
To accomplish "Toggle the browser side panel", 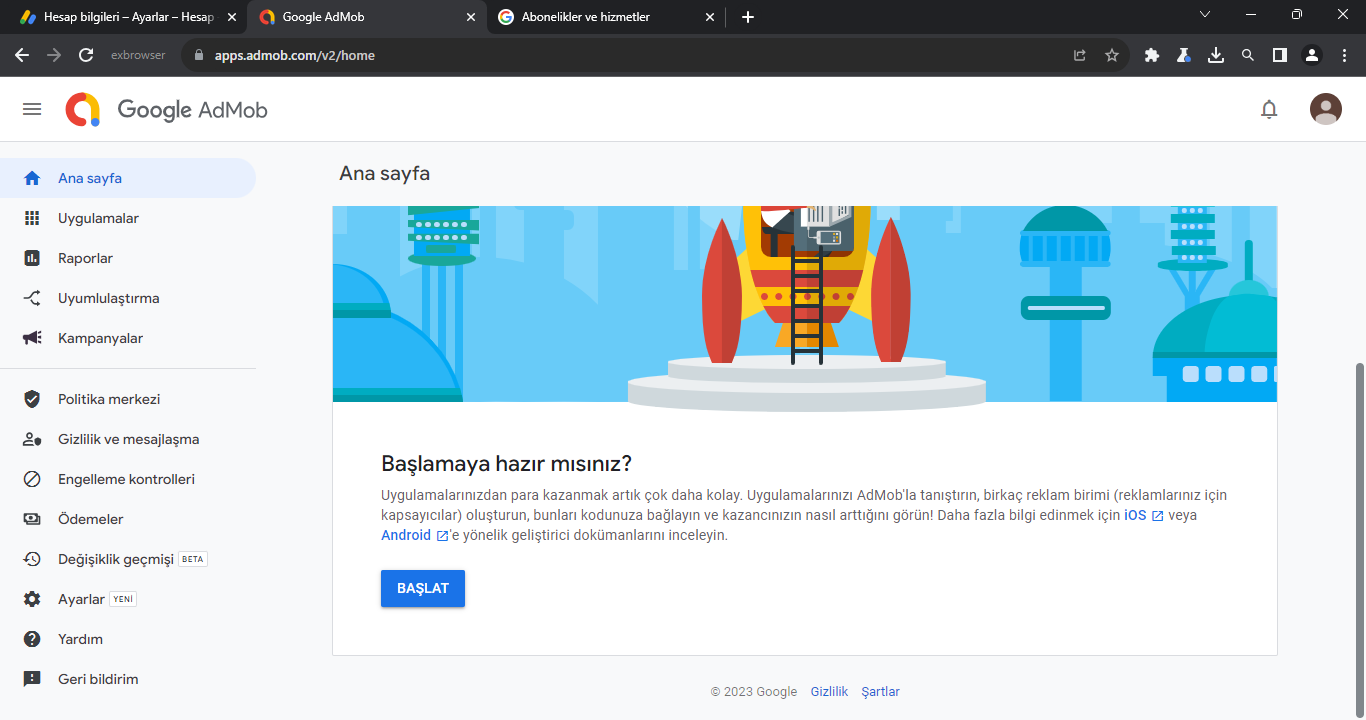I will [x=1280, y=56].
